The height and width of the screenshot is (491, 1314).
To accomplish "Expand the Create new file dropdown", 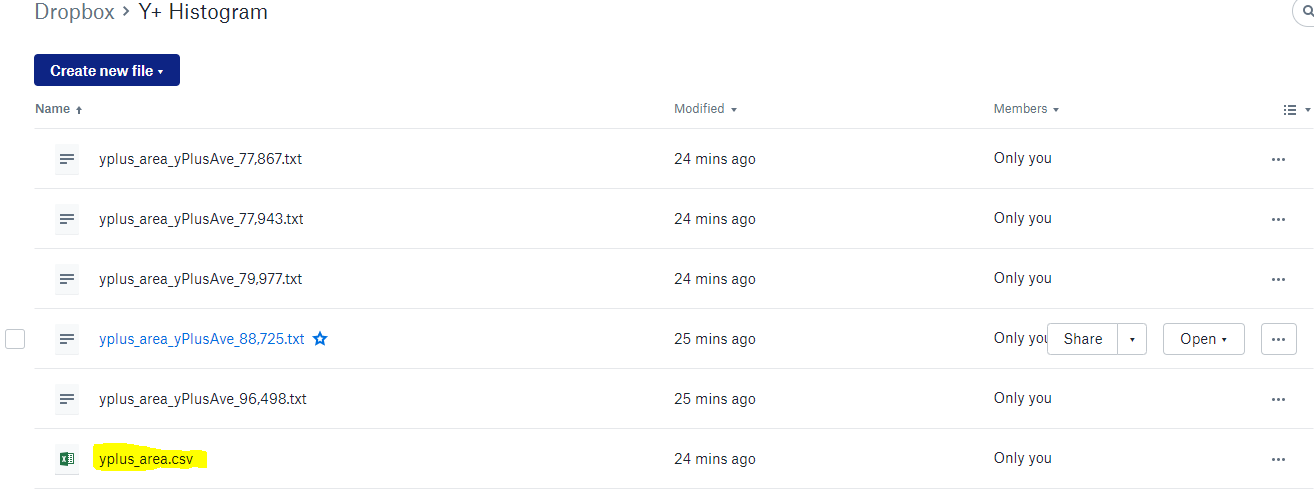I will point(107,71).
